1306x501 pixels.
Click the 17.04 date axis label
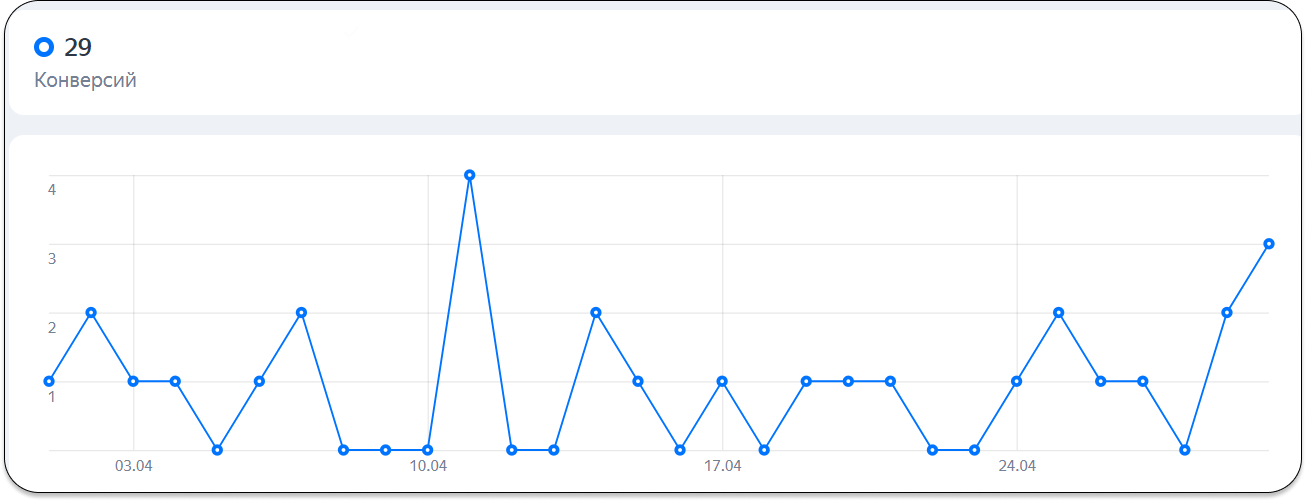coord(722,466)
